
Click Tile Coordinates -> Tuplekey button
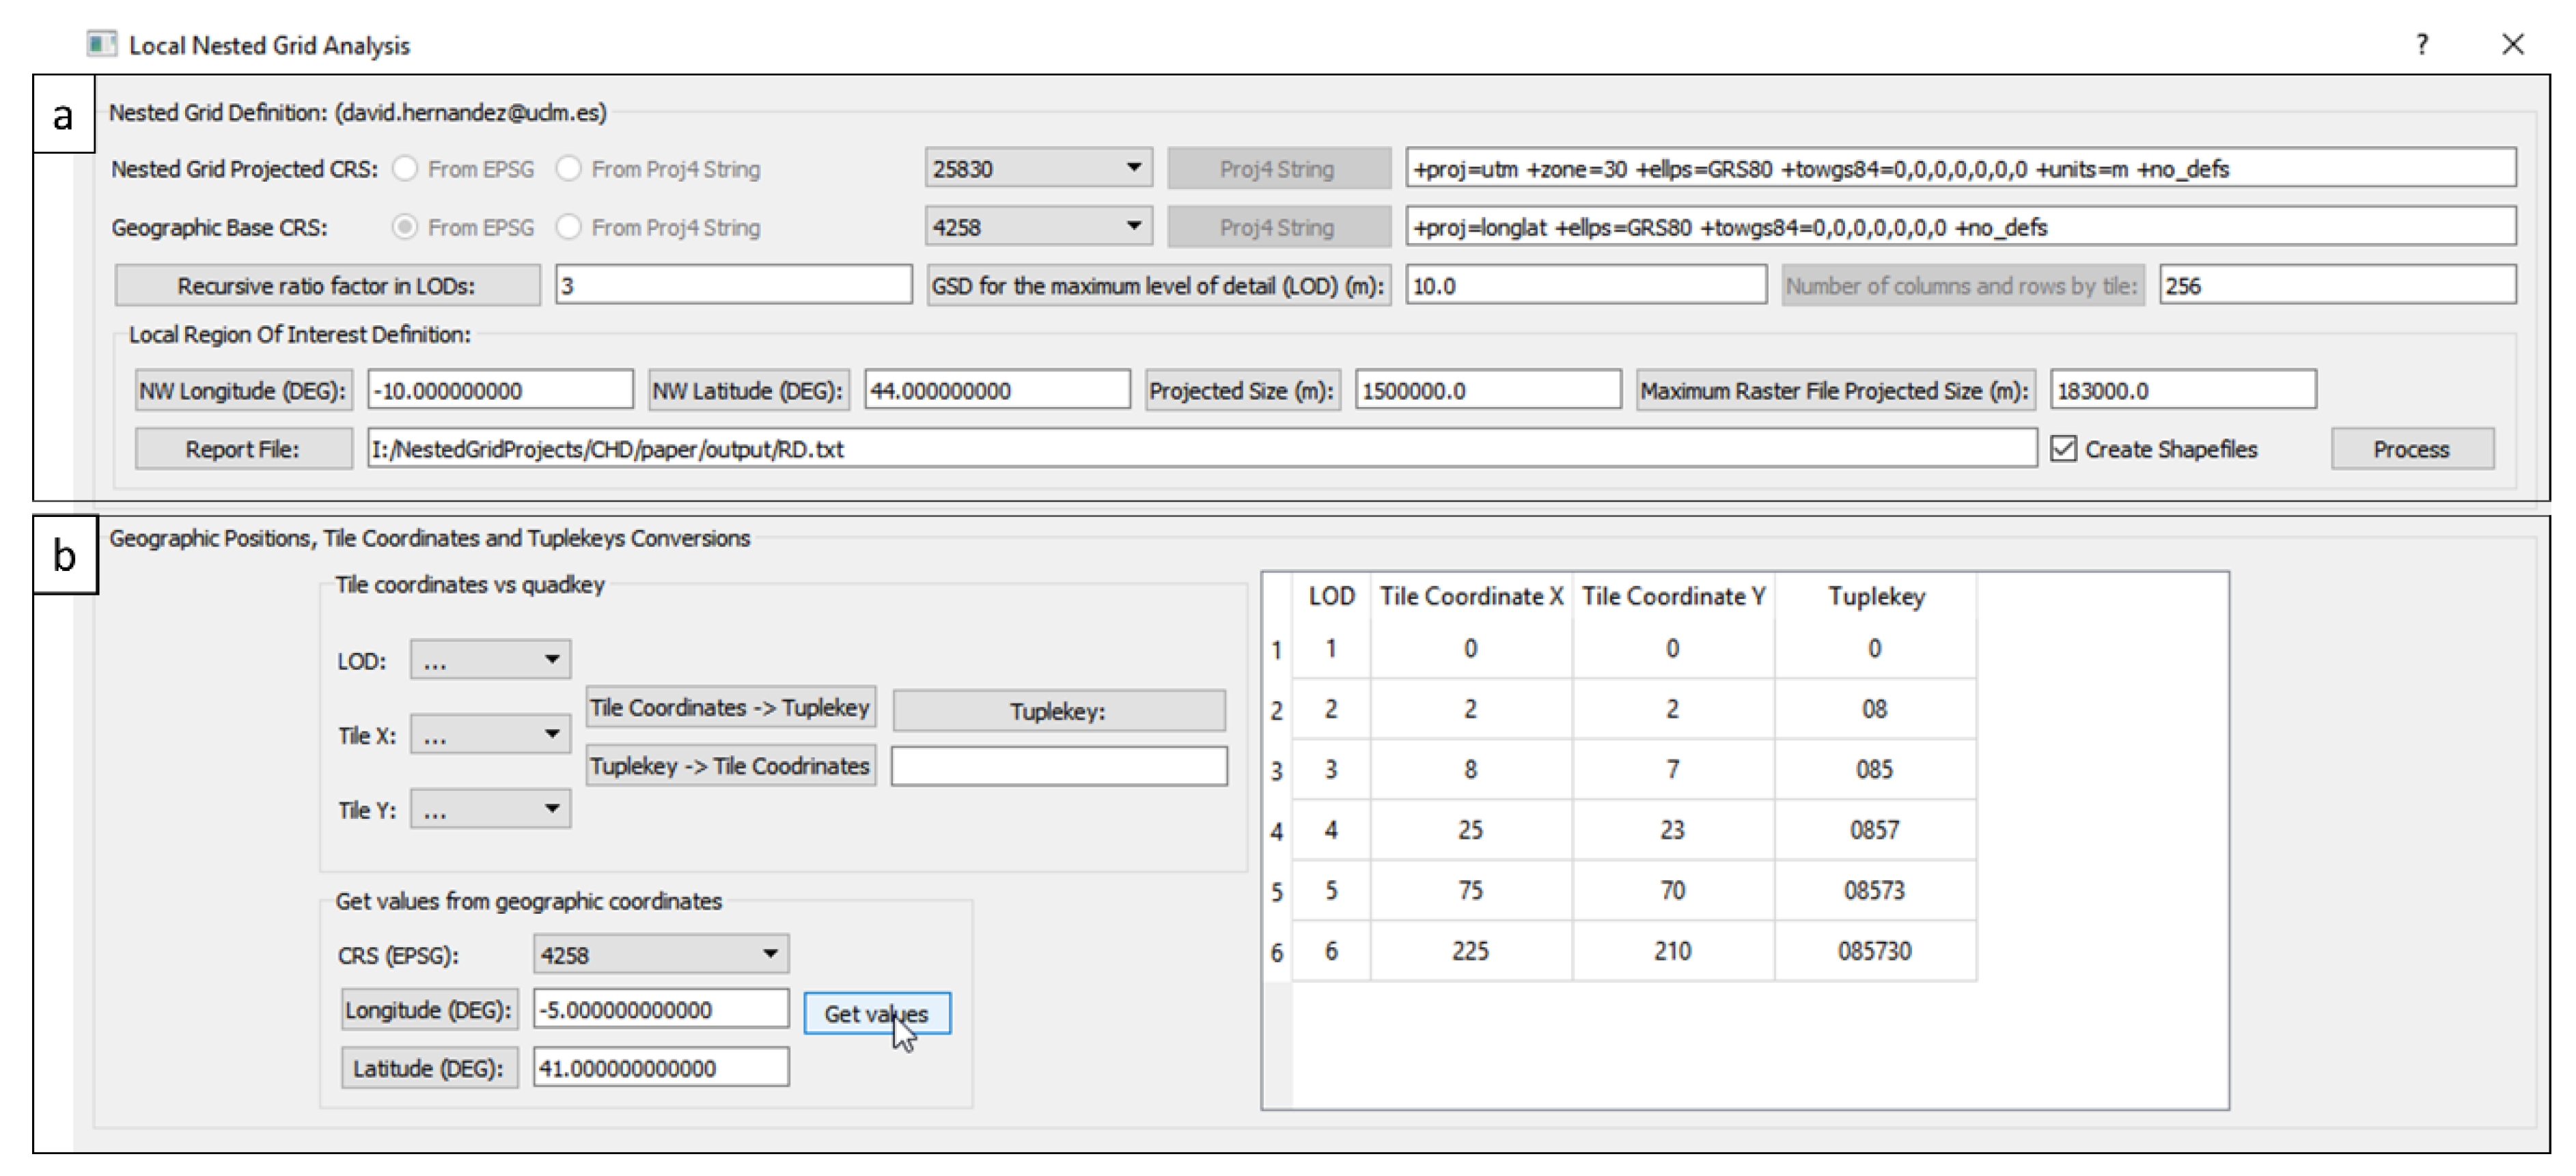tap(730, 707)
